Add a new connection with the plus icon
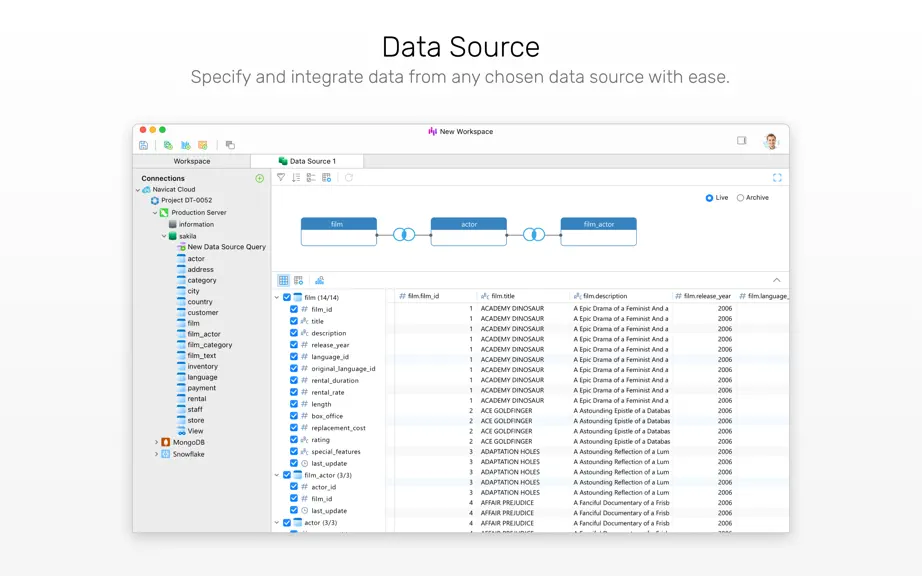Screen dimensions: 922x576 coord(259,178)
